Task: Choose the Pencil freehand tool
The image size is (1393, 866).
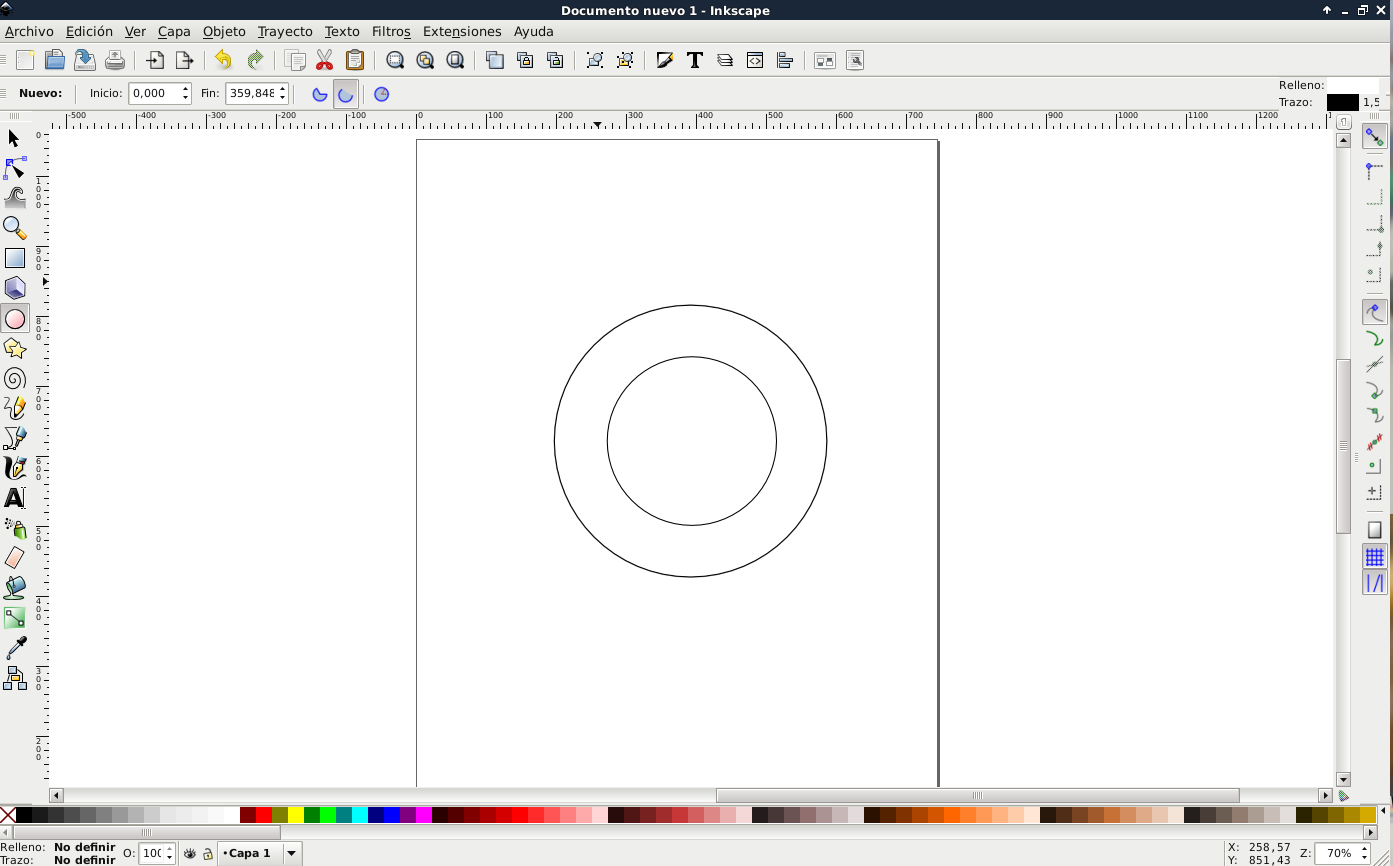Action: (14, 408)
